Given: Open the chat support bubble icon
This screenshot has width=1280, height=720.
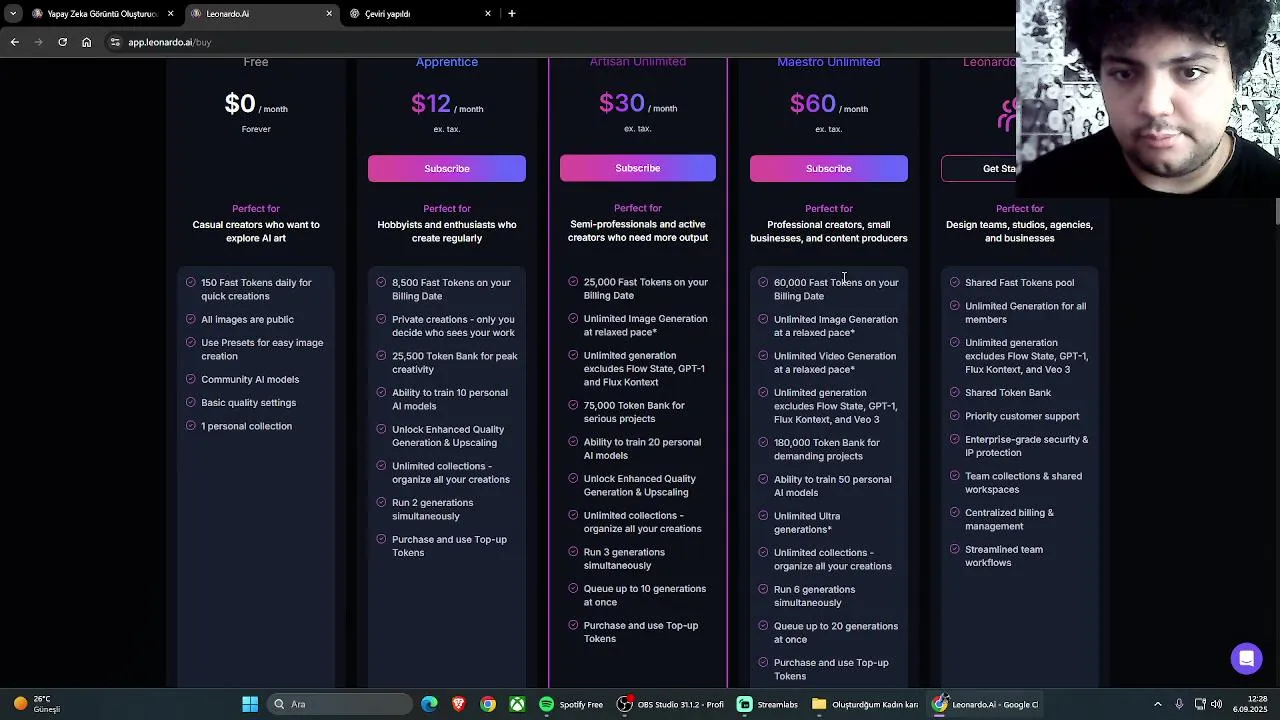Looking at the screenshot, I should coord(1246,658).
